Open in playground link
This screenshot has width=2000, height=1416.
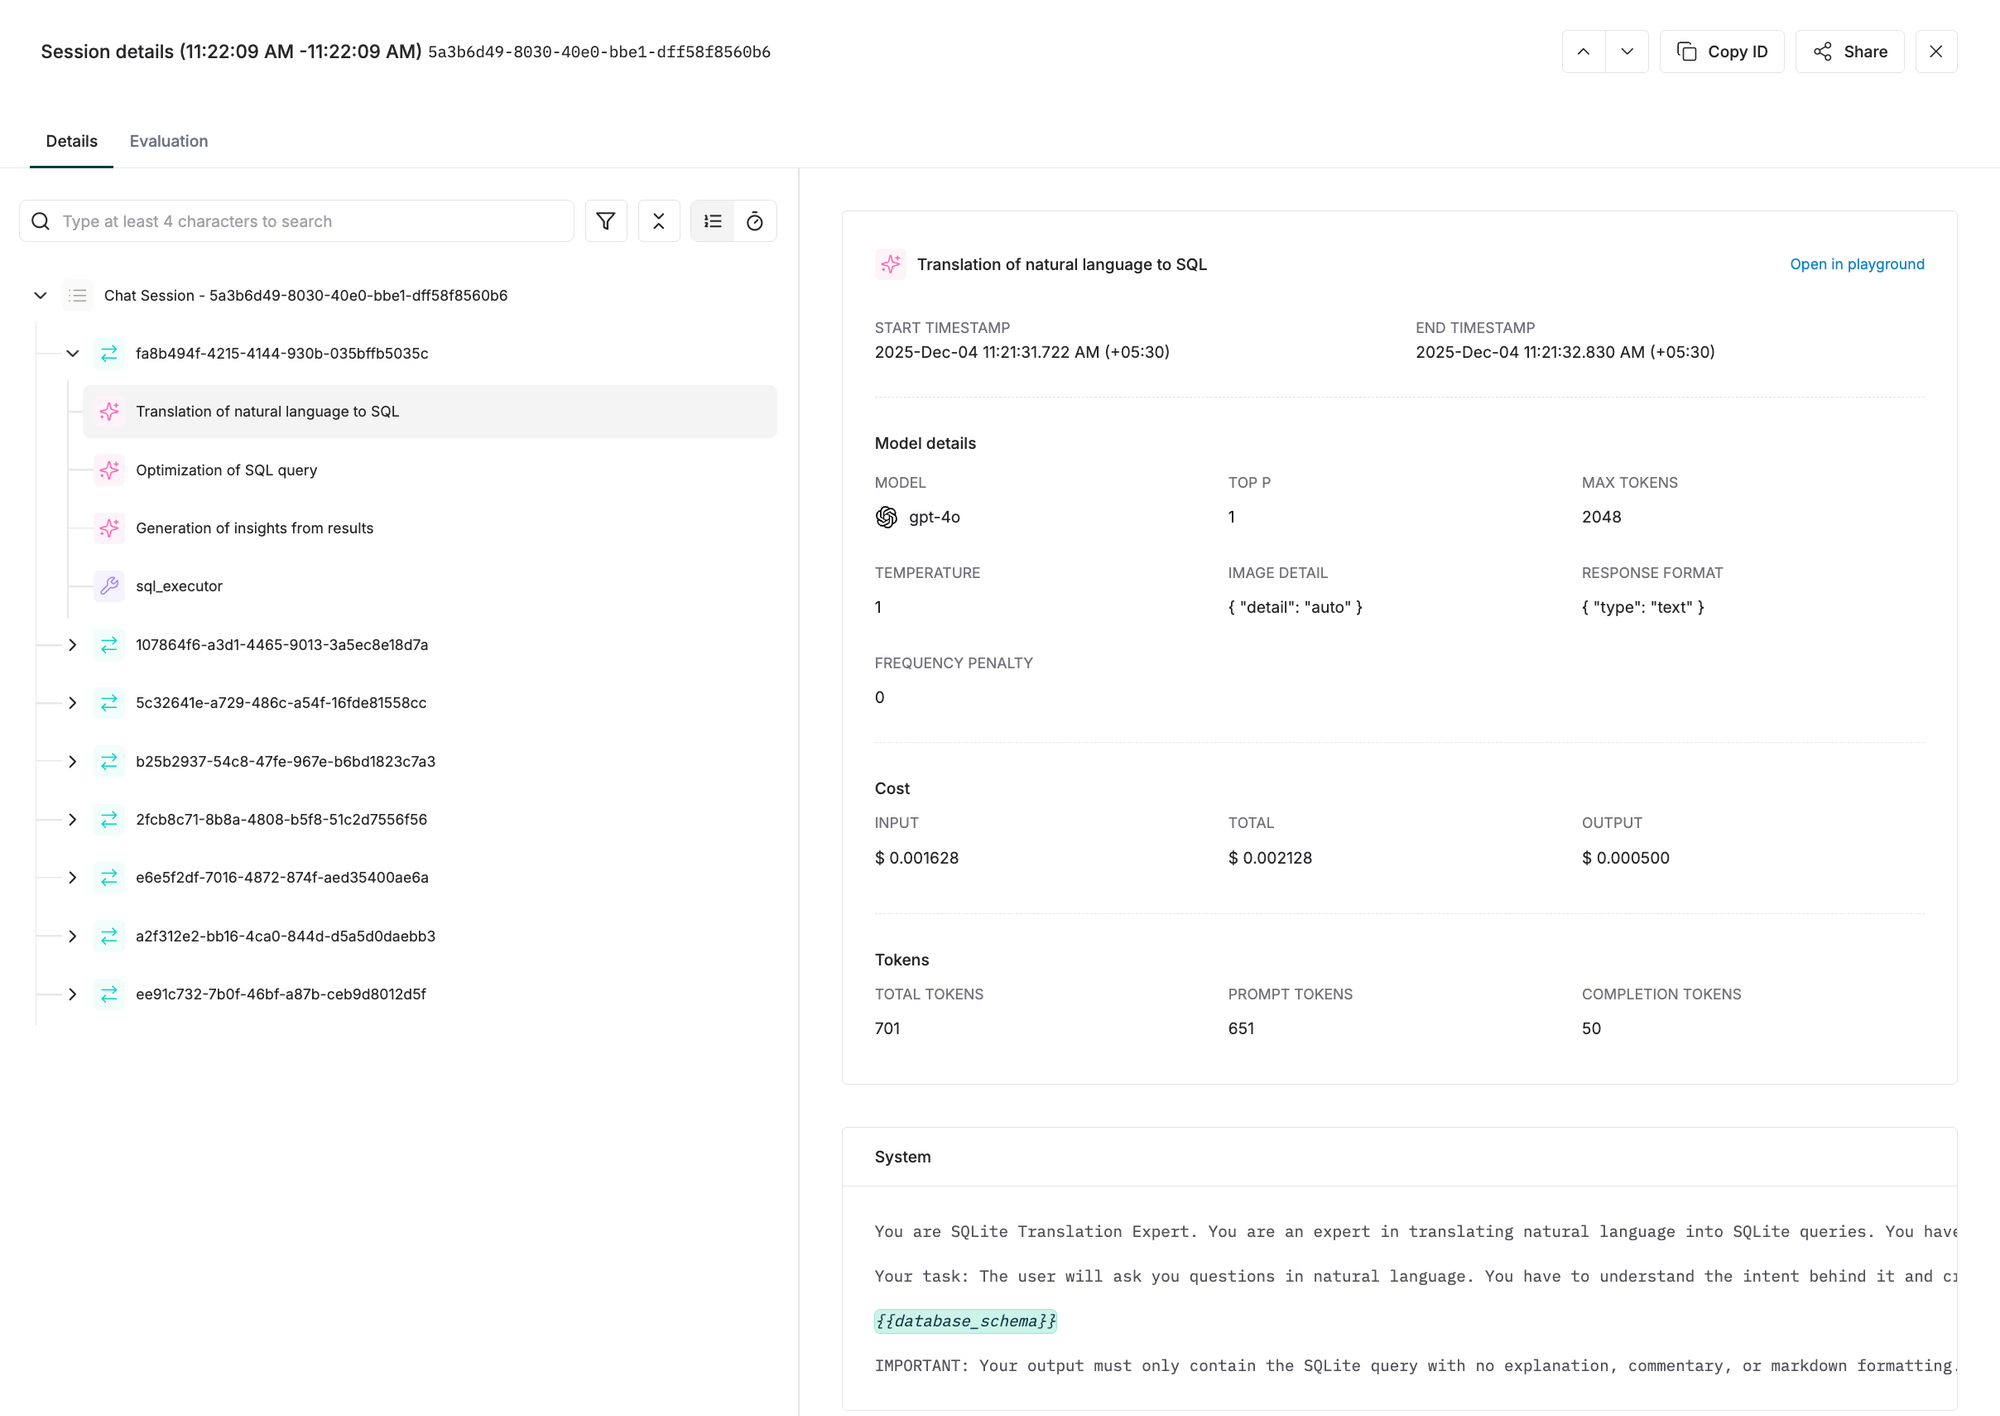tap(1856, 264)
